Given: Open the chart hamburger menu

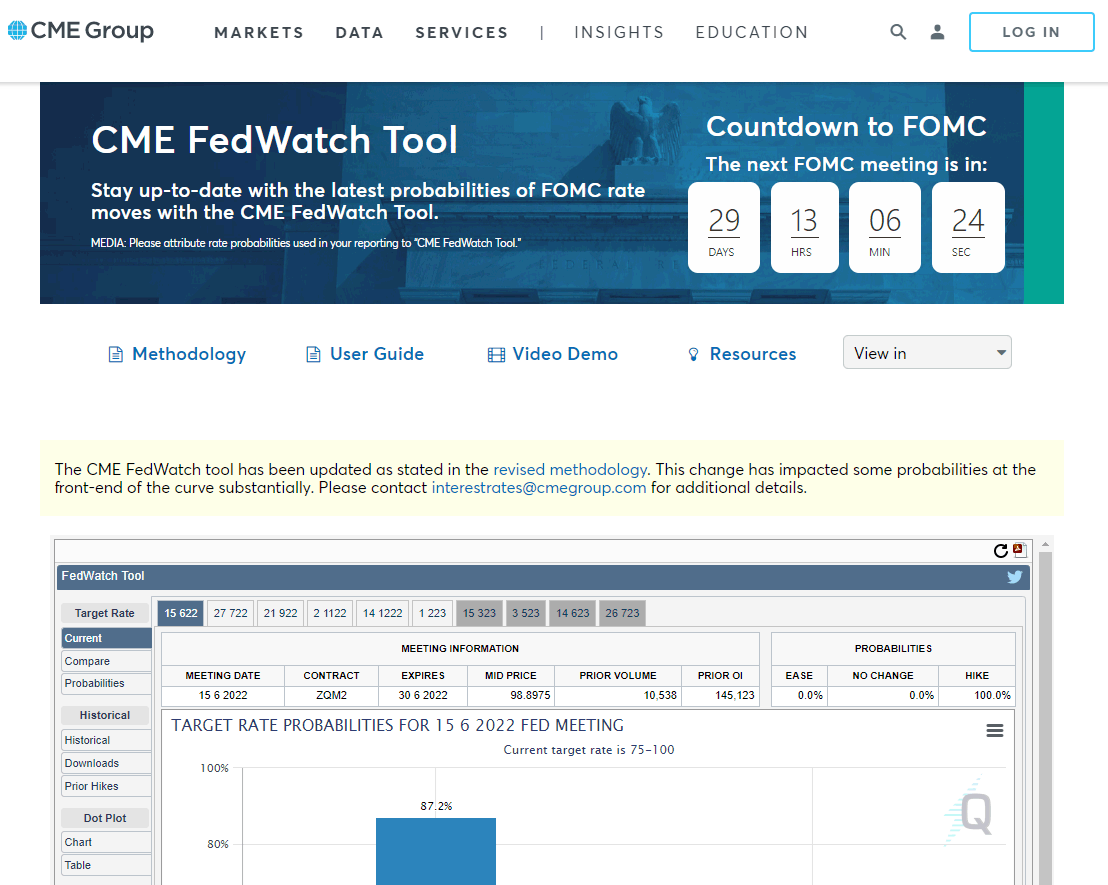Looking at the screenshot, I should click(994, 731).
